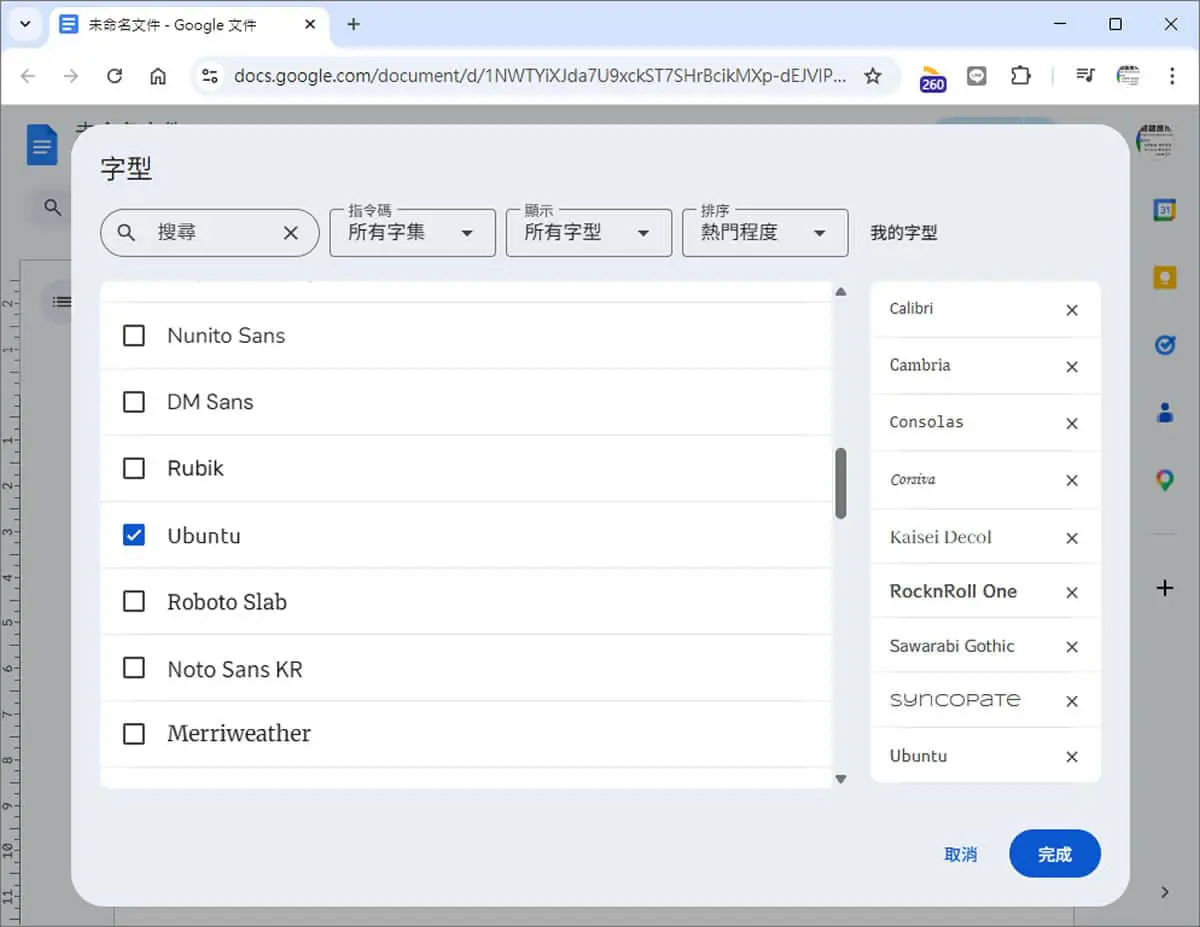Open the Chrome extensions puzzle icon
Screen dimensions: 1200x927
tap(1021, 76)
